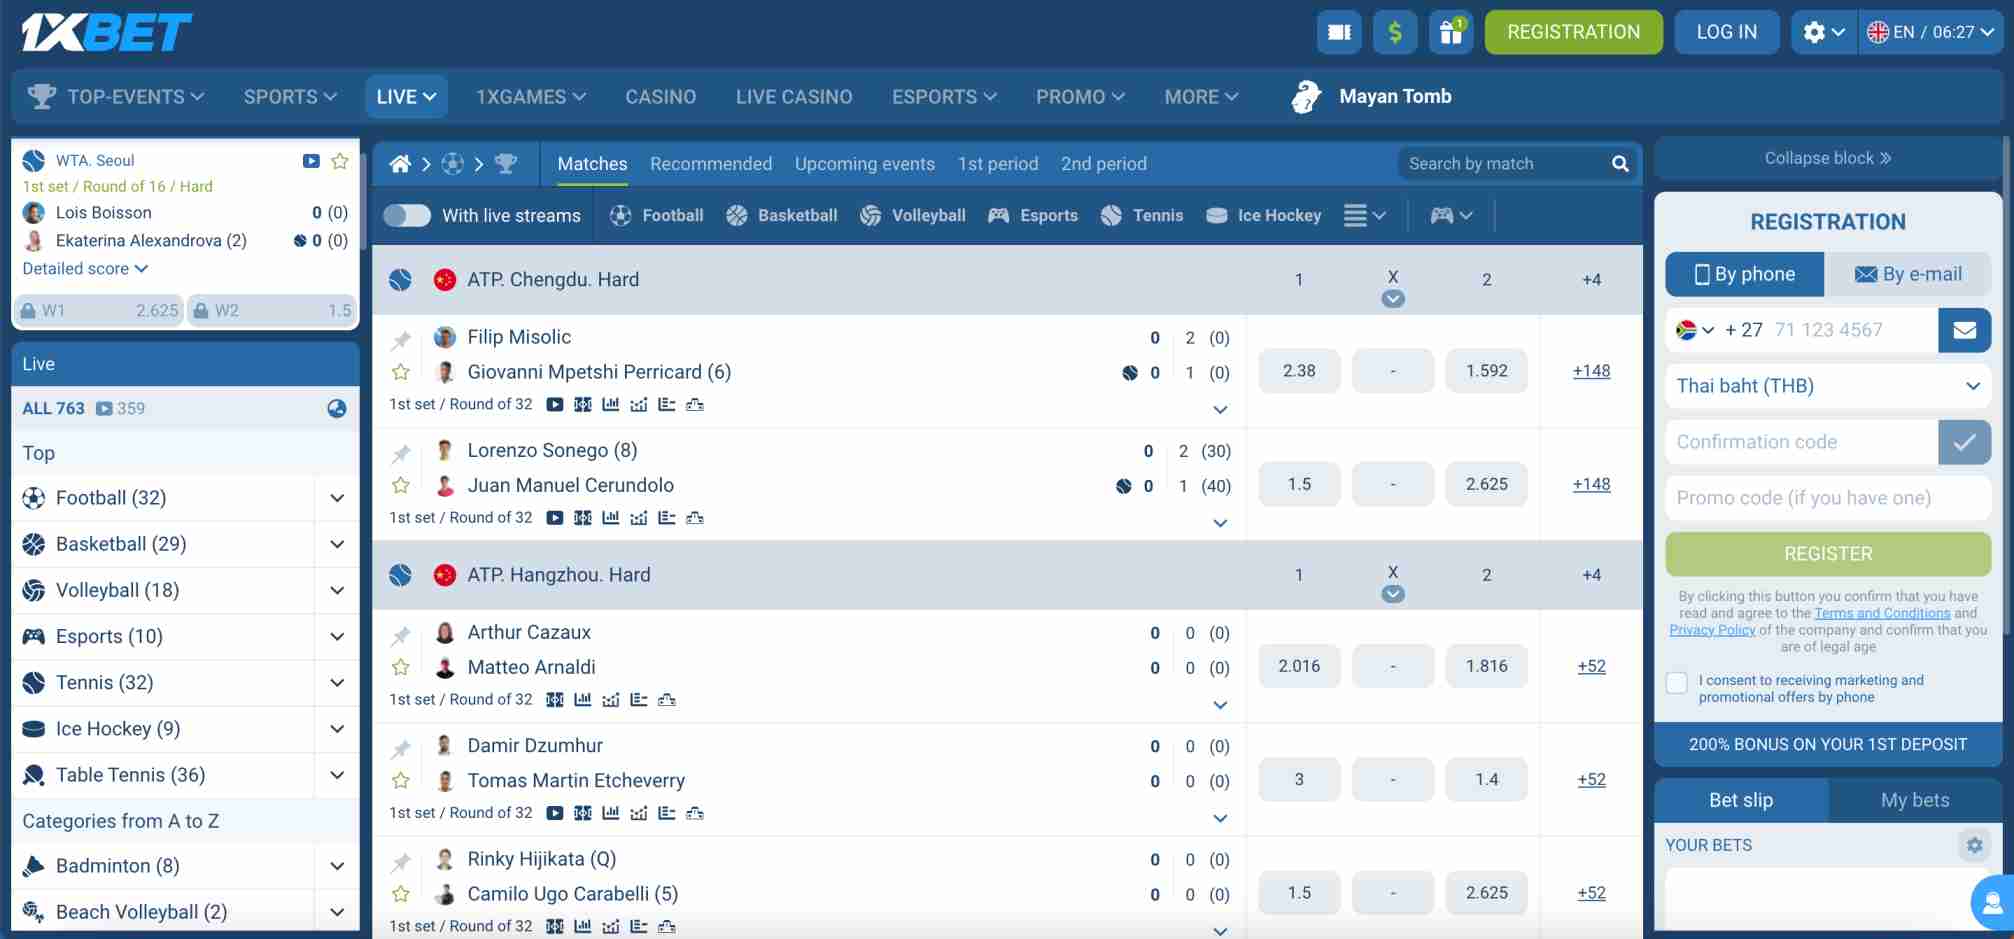2014x939 pixels.
Task: Open the search by match magnifier icon
Action: click(x=1620, y=163)
